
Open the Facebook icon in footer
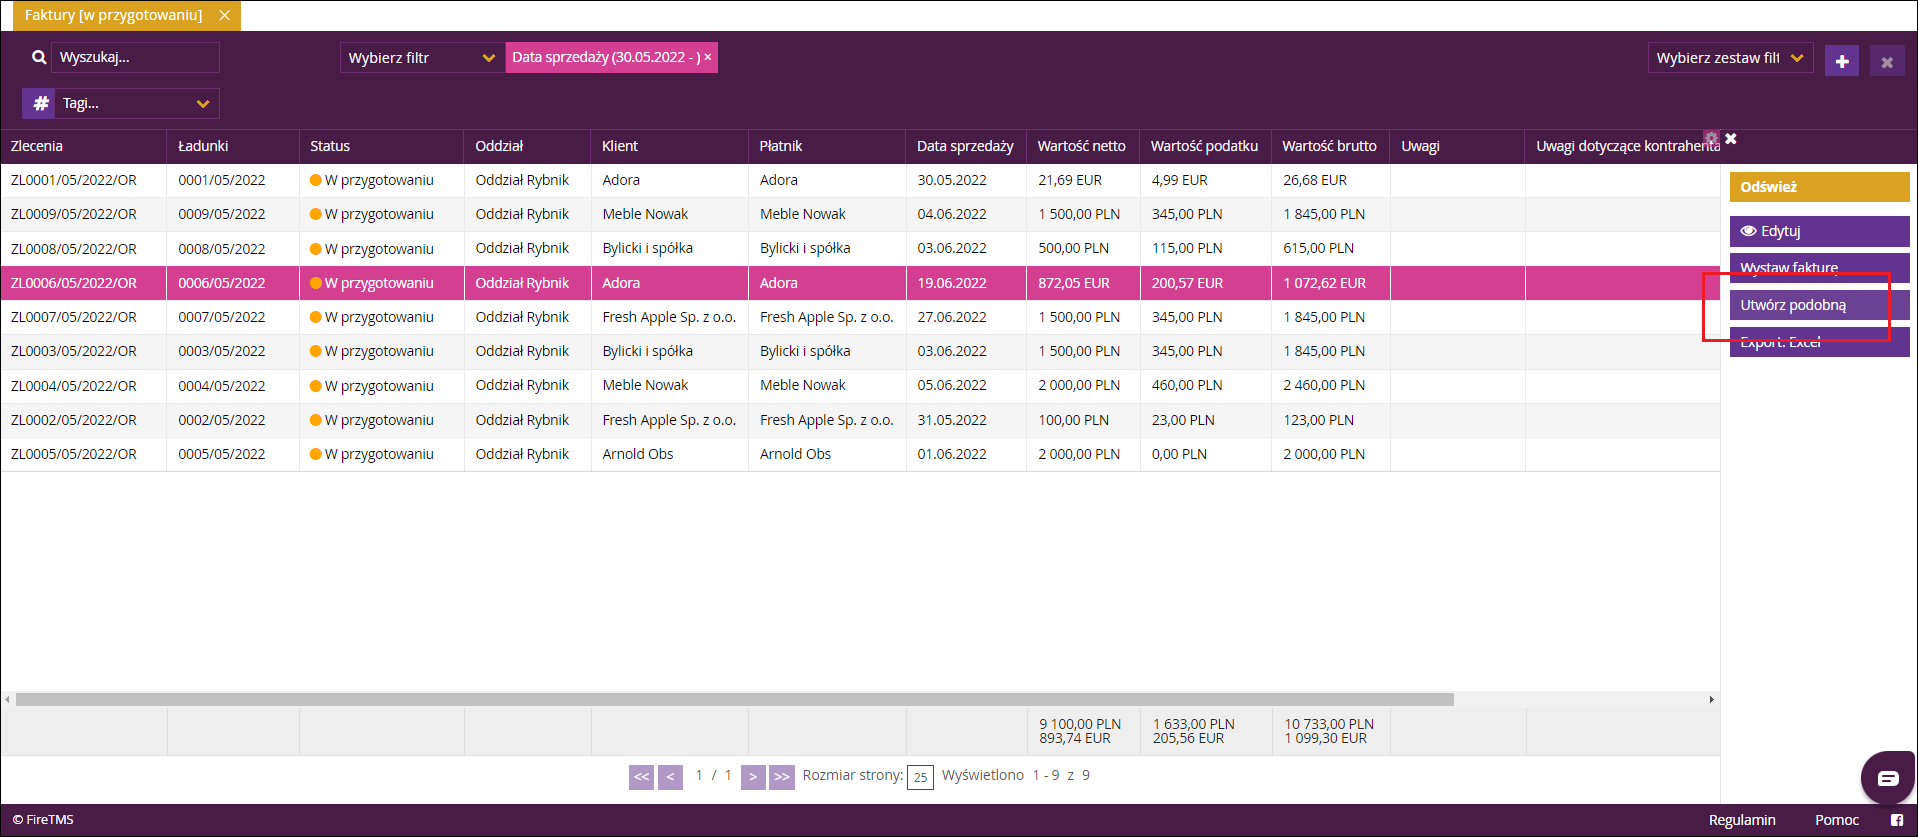tap(1897, 820)
